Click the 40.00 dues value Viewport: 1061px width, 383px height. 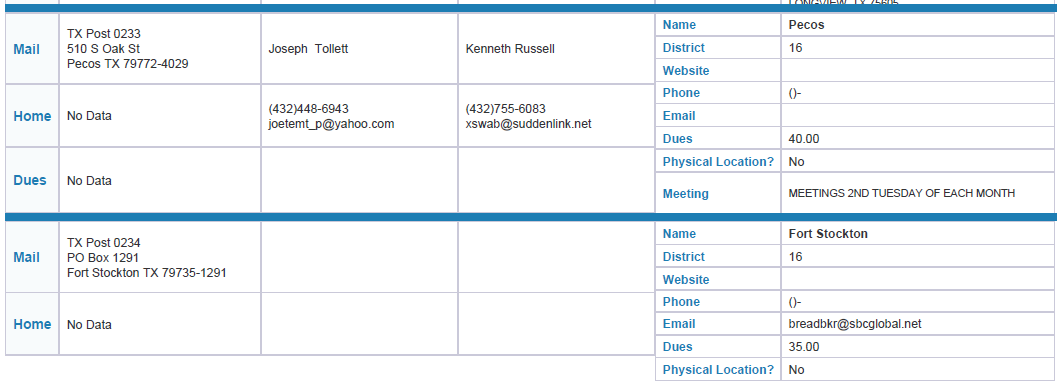pyautogui.click(x=804, y=139)
